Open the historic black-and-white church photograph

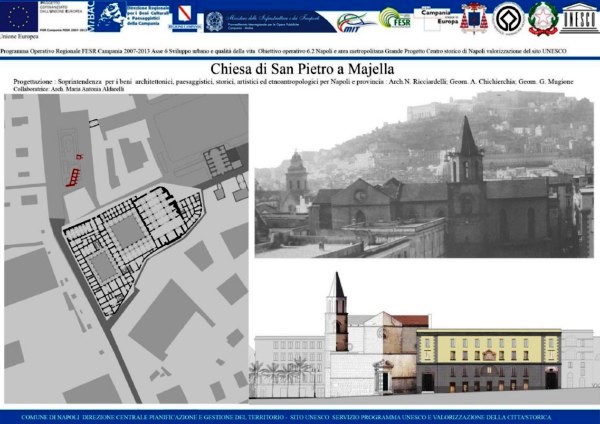click(424, 174)
